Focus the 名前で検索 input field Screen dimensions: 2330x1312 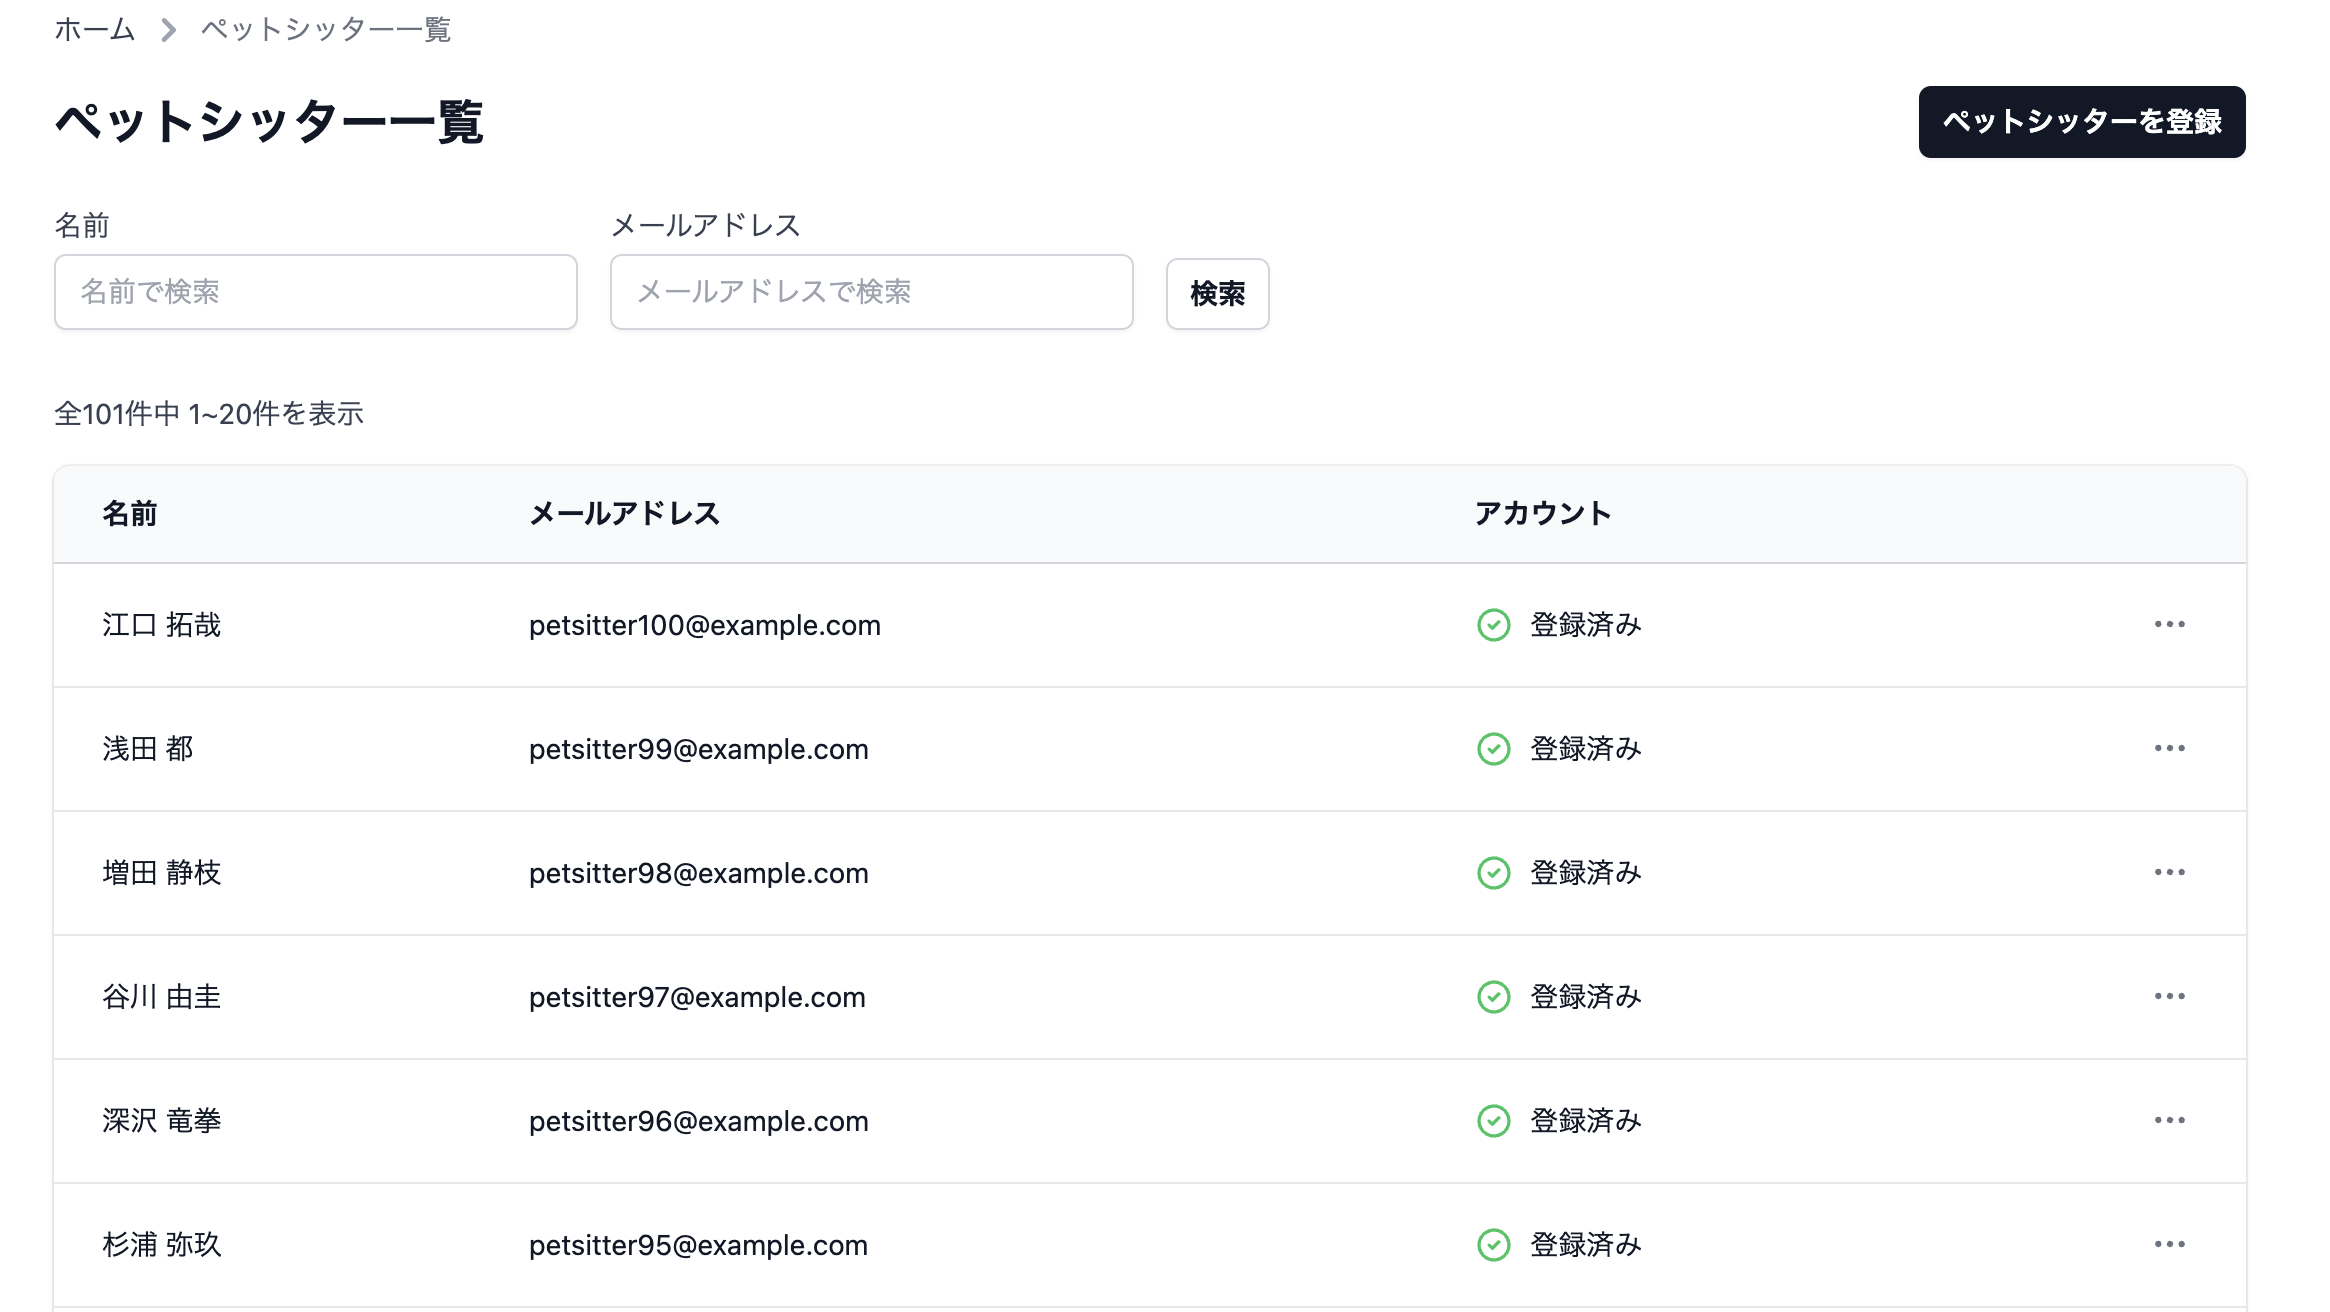click(x=315, y=292)
